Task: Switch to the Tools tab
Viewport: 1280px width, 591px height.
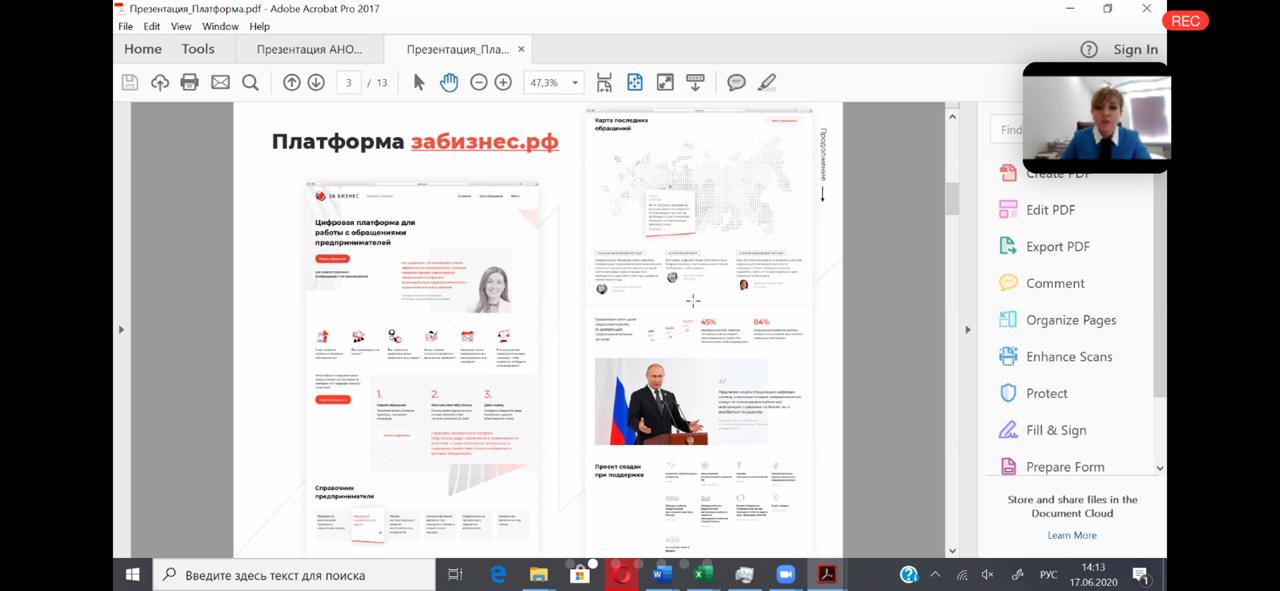Action: click(198, 49)
